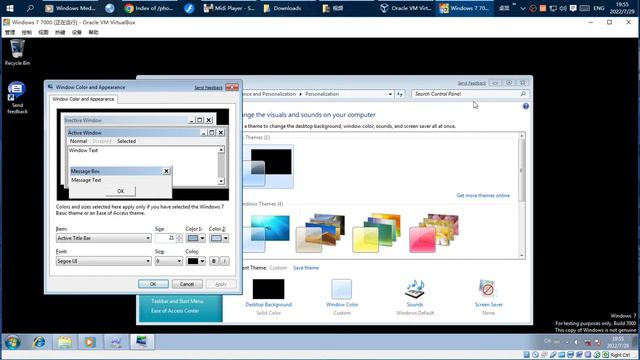Select the yellow-green nature theme thumbnail
Image resolution: width=640 pixels, height=360 pixels.
point(377,233)
